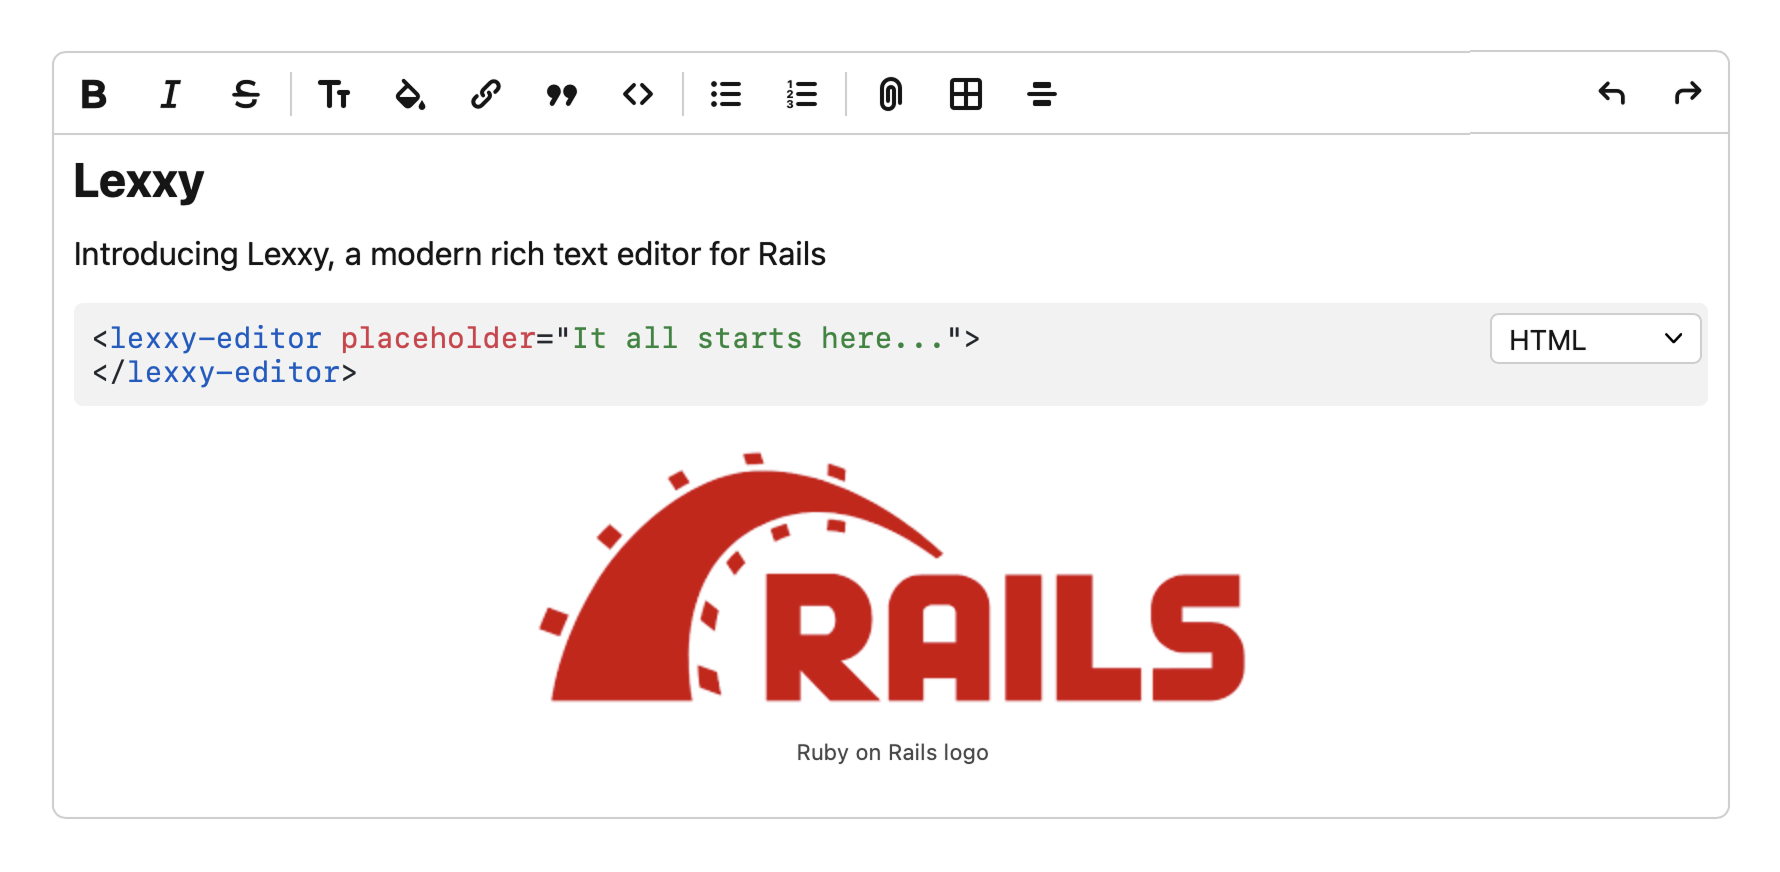Image resolution: width=1780 pixels, height=872 pixels.
Task: Insert a table
Action: coord(966,94)
